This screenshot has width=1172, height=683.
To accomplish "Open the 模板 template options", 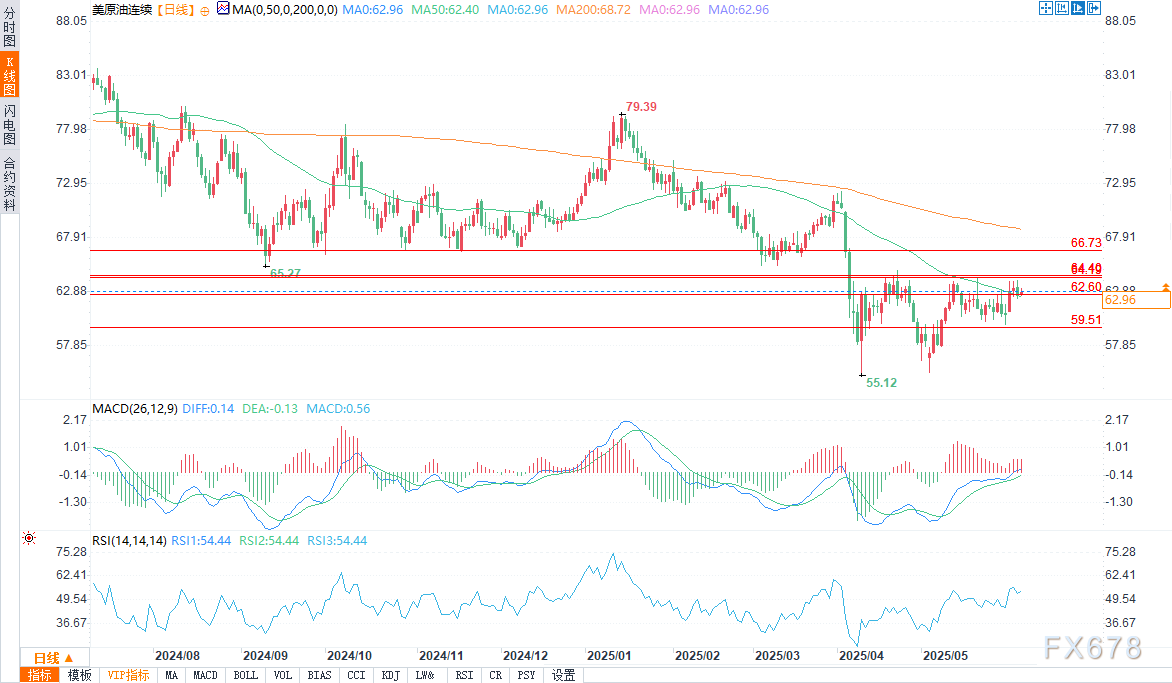I will [x=79, y=675].
